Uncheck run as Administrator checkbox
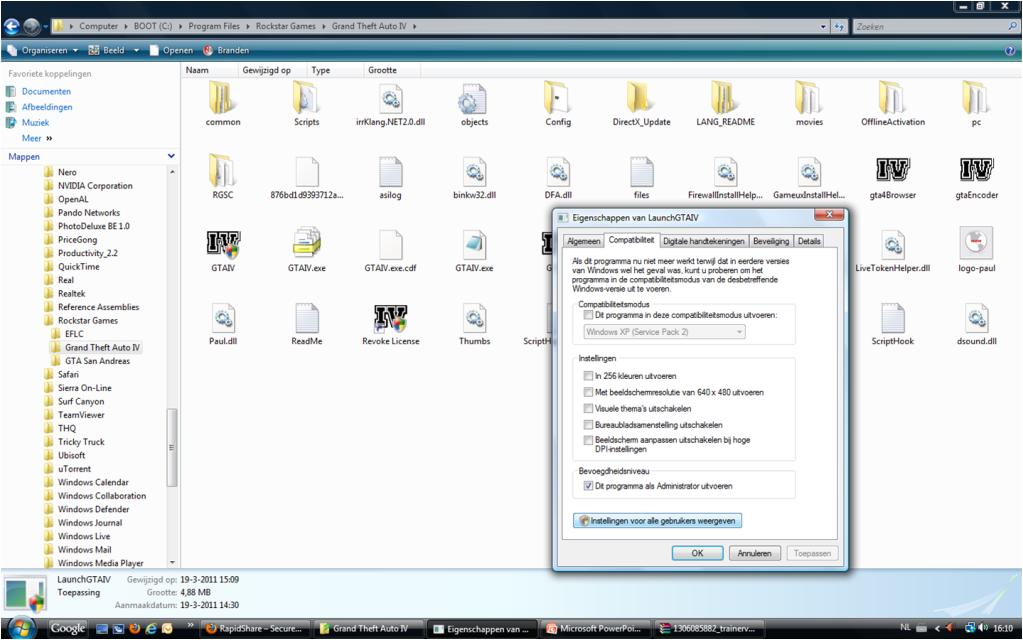This screenshot has height=640, width=1023. pyautogui.click(x=588, y=486)
